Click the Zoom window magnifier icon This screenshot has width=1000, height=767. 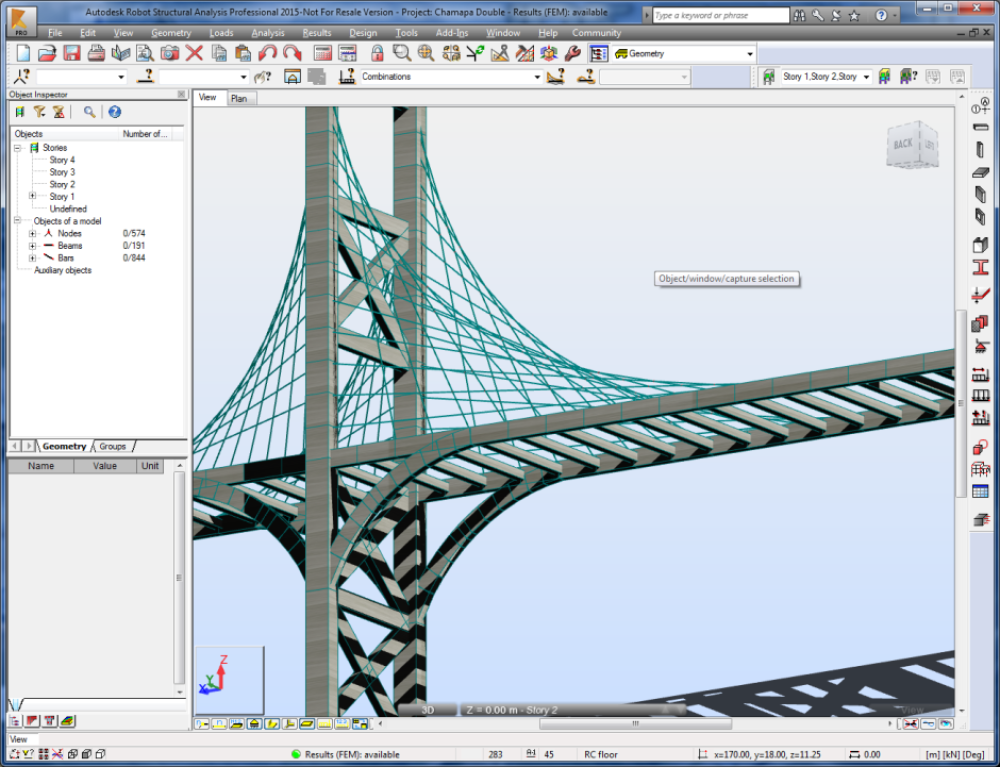click(402, 53)
